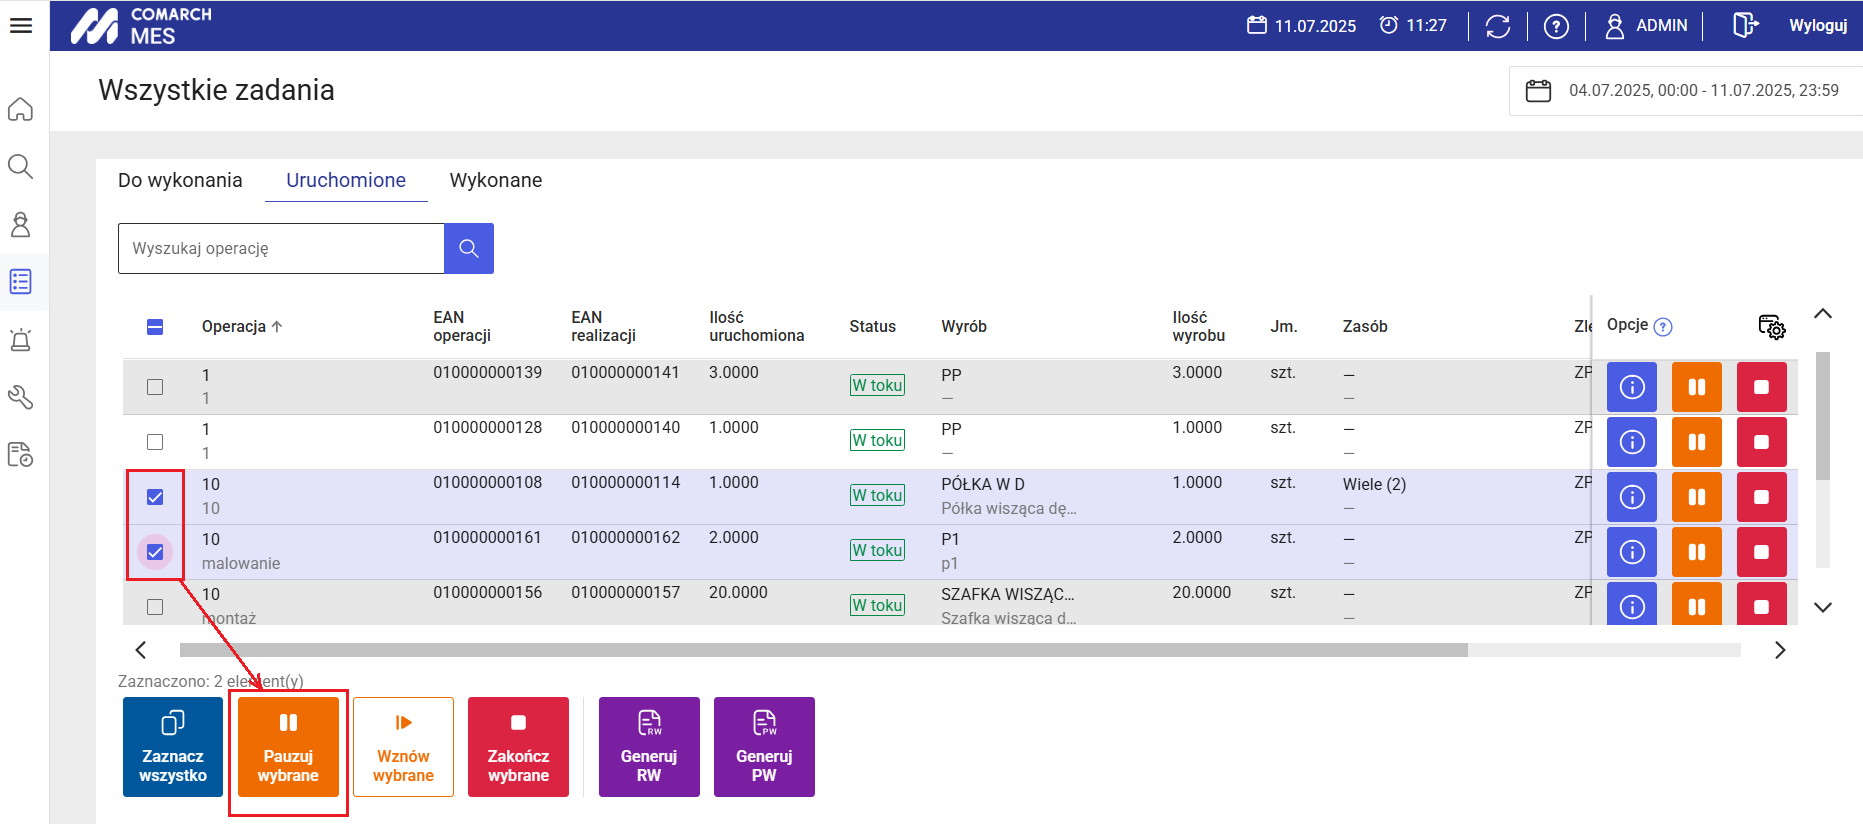The height and width of the screenshot is (824, 1863).
Task: Click the home icon in sidebar
Action: pyautogui.click(x=21, y=109)
